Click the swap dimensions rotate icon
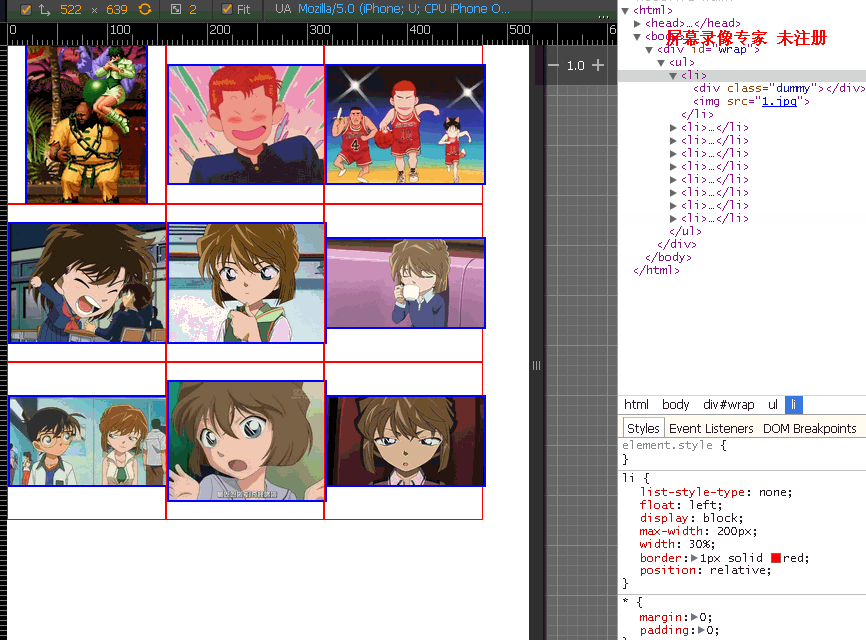The height and width of the screenshot is (640, 866). coord(145,9)
